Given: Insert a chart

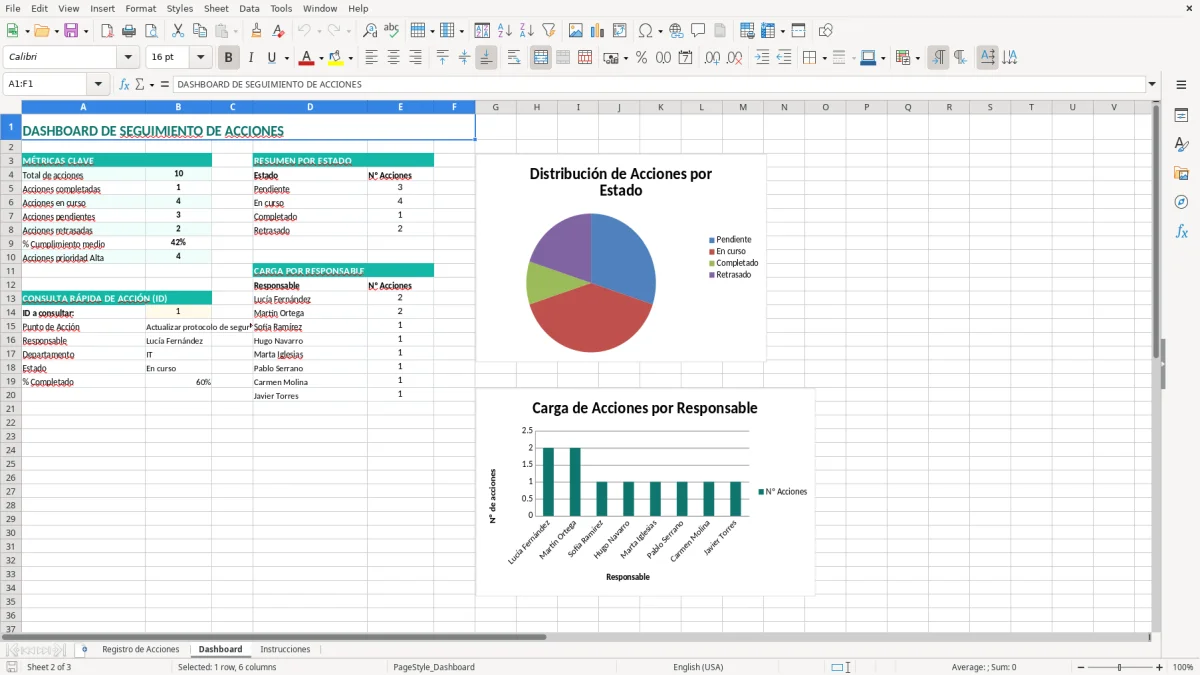Looking at the screenshot, I should 598,31.
